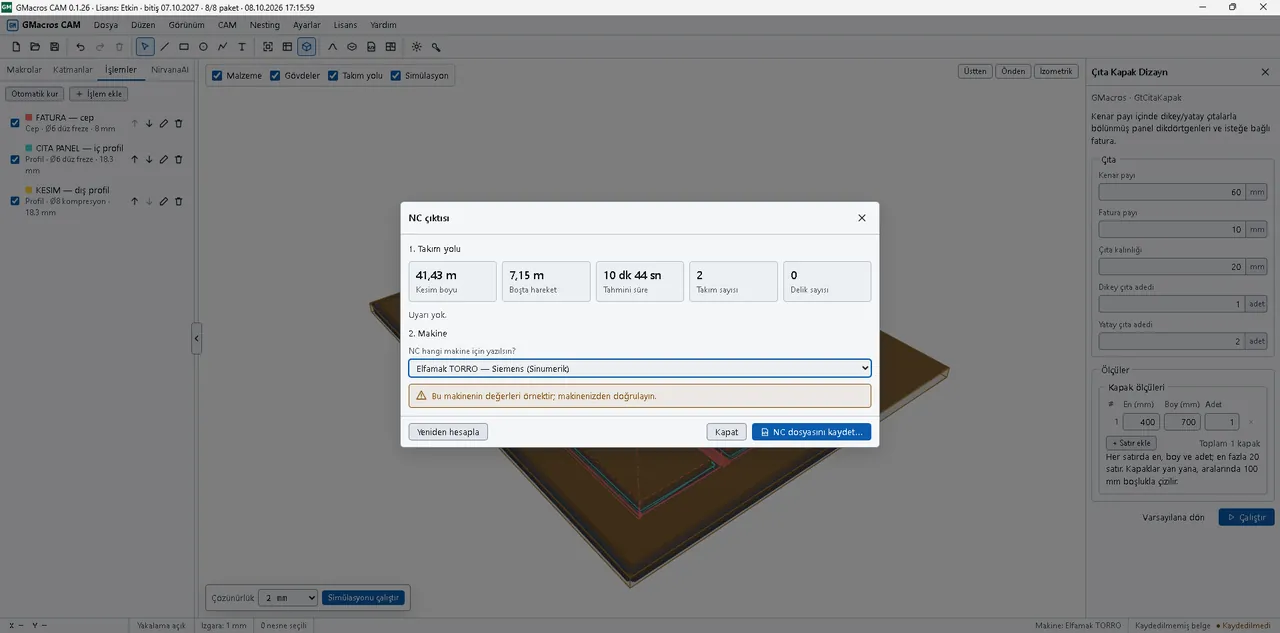
Task: Click the Kapat button in the dialog
Action: point(726,432)
